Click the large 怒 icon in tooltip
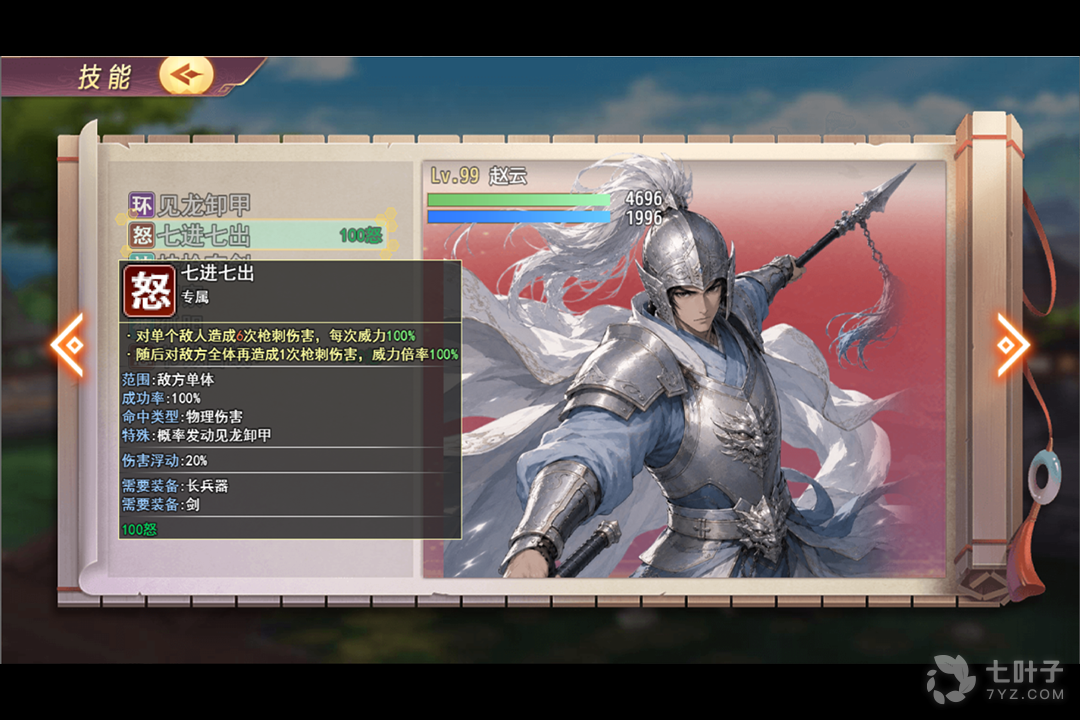The height and width of the screenshot is (720, 1080). pyautogui.click(x=149, y=291)
